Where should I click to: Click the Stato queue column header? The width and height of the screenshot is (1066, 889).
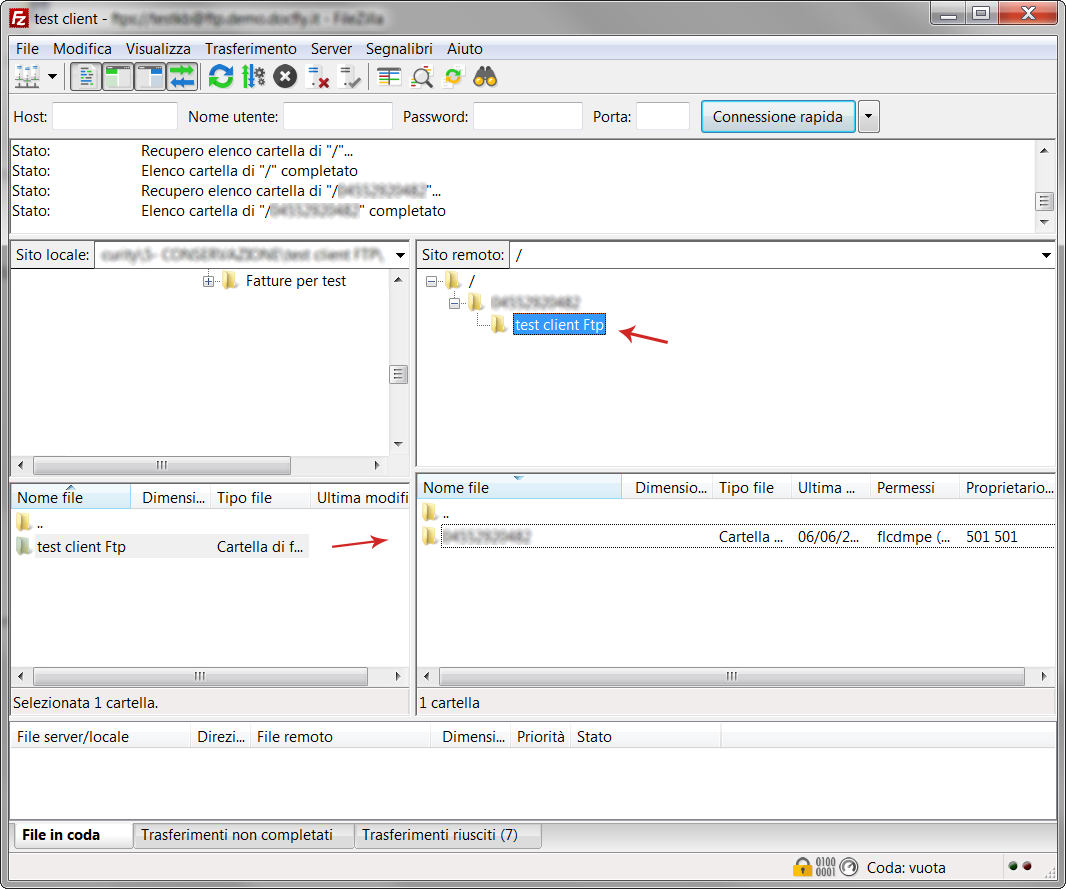[644, 737]
